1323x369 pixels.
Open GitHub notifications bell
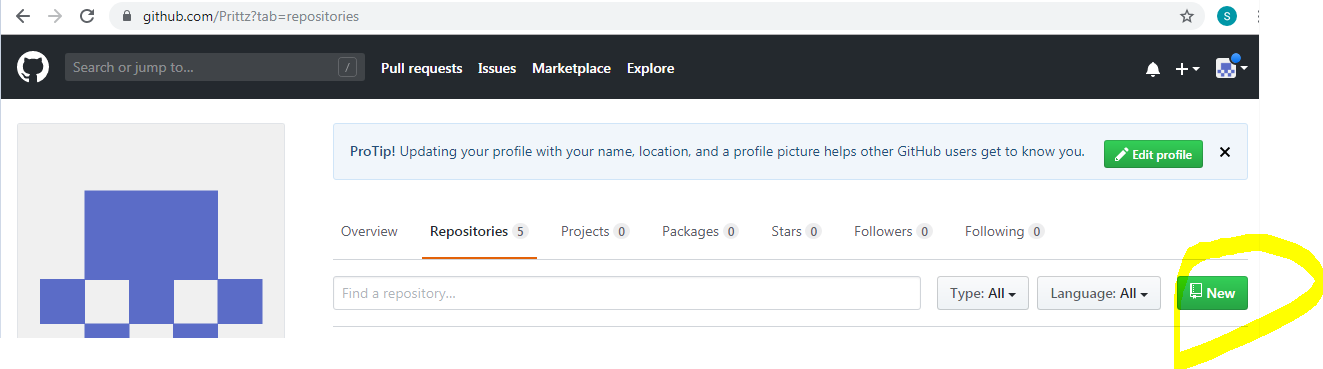coord(1153,69)
